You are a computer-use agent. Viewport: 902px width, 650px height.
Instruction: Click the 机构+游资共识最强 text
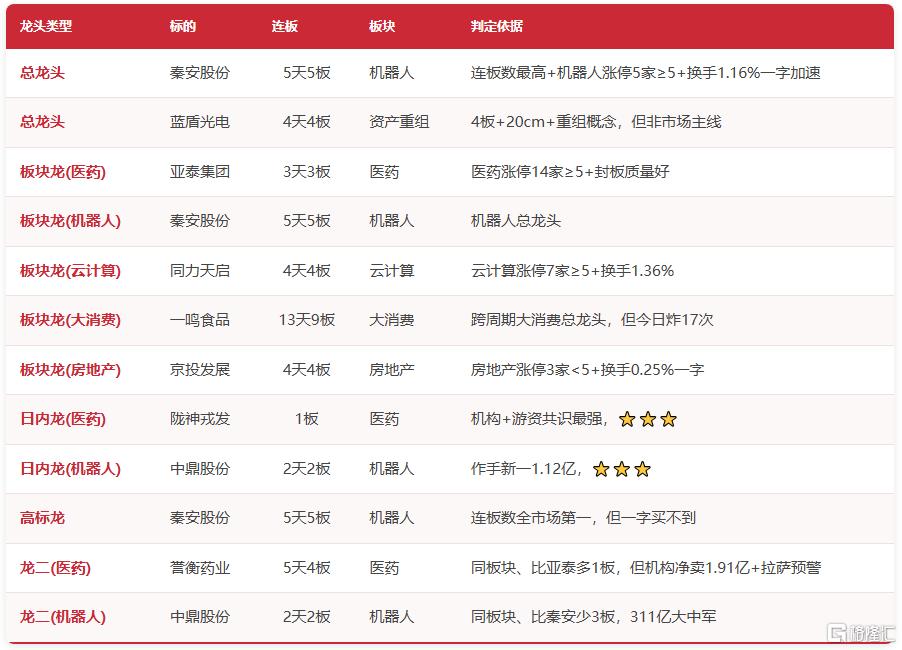click(538, 419)
